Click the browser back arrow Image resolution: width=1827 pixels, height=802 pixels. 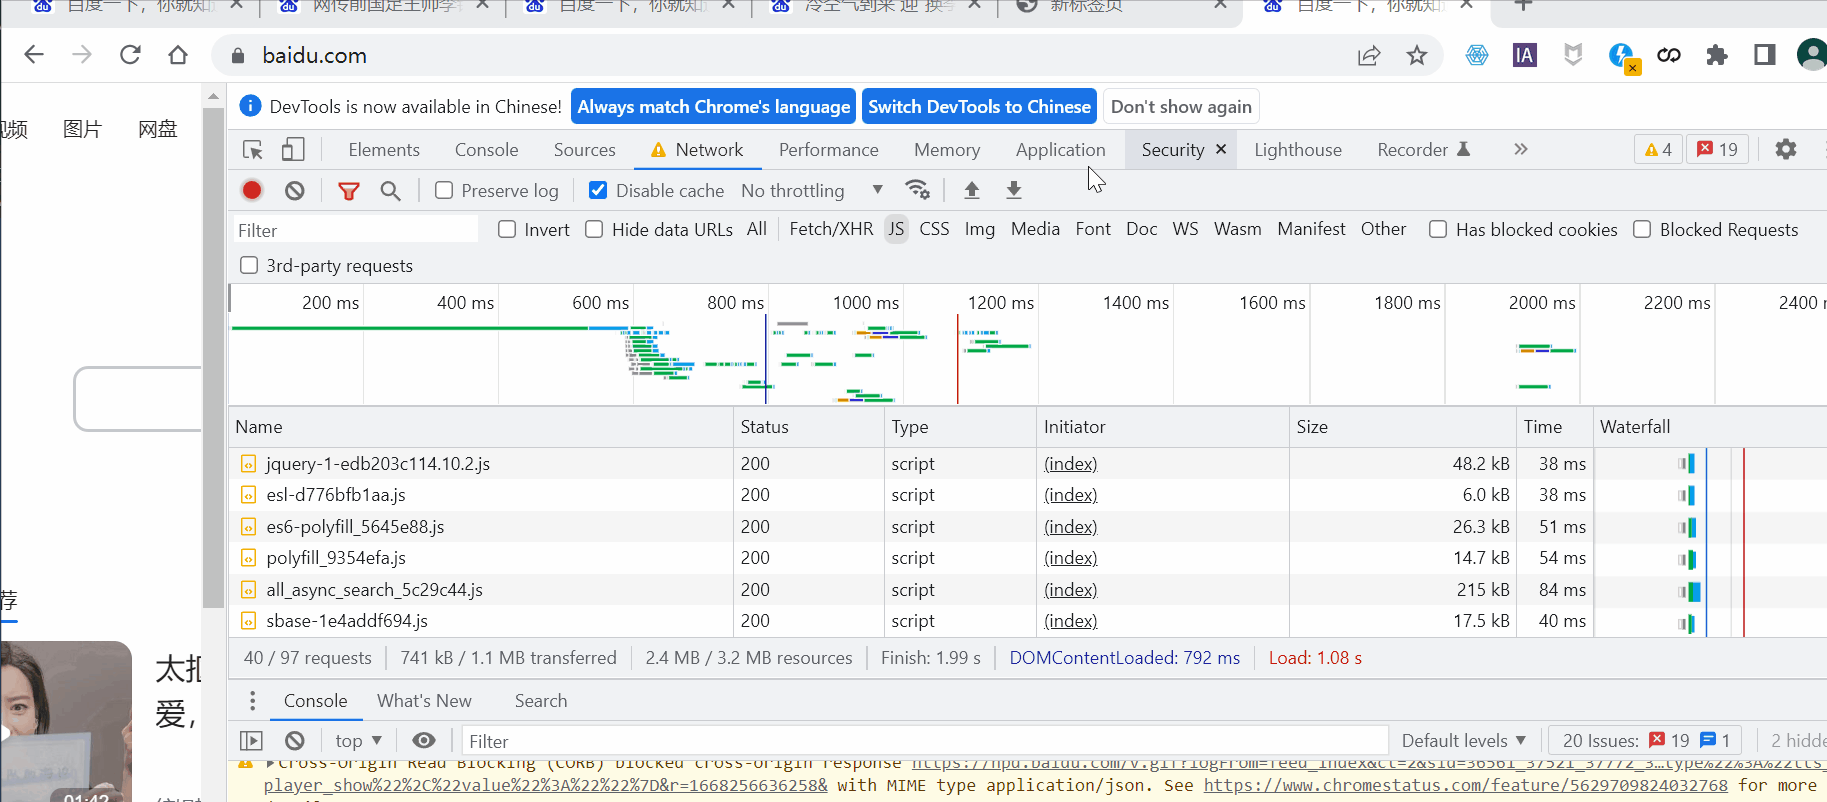(34, 55)
